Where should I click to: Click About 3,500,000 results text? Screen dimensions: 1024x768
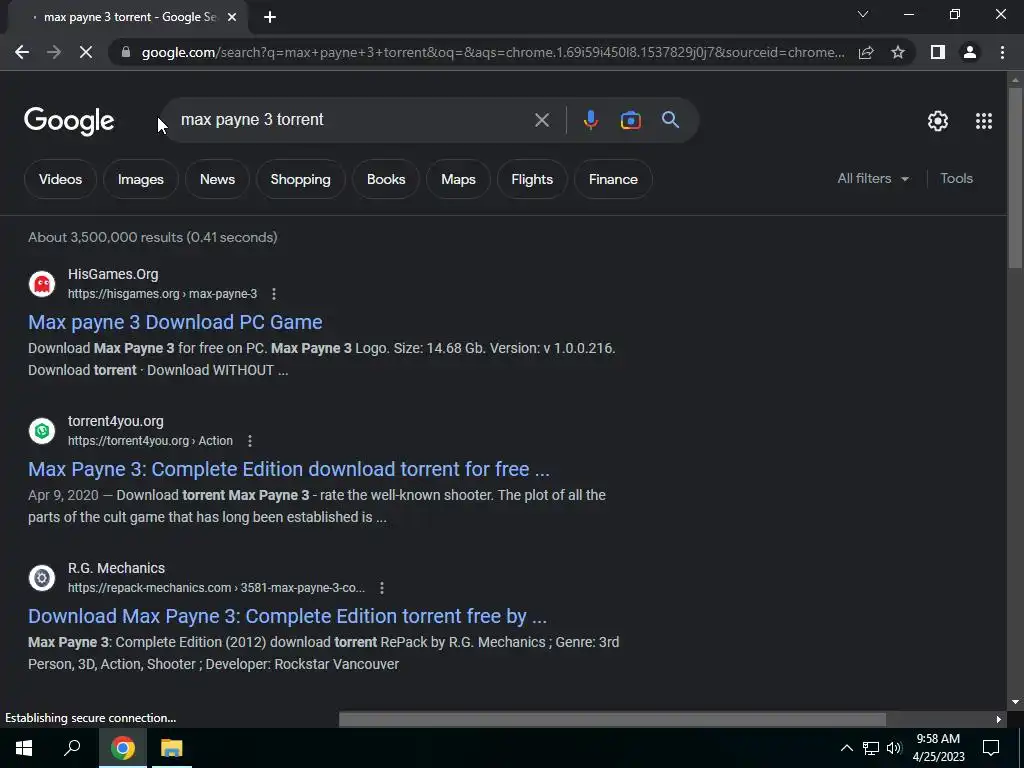[x=153, y=237]
